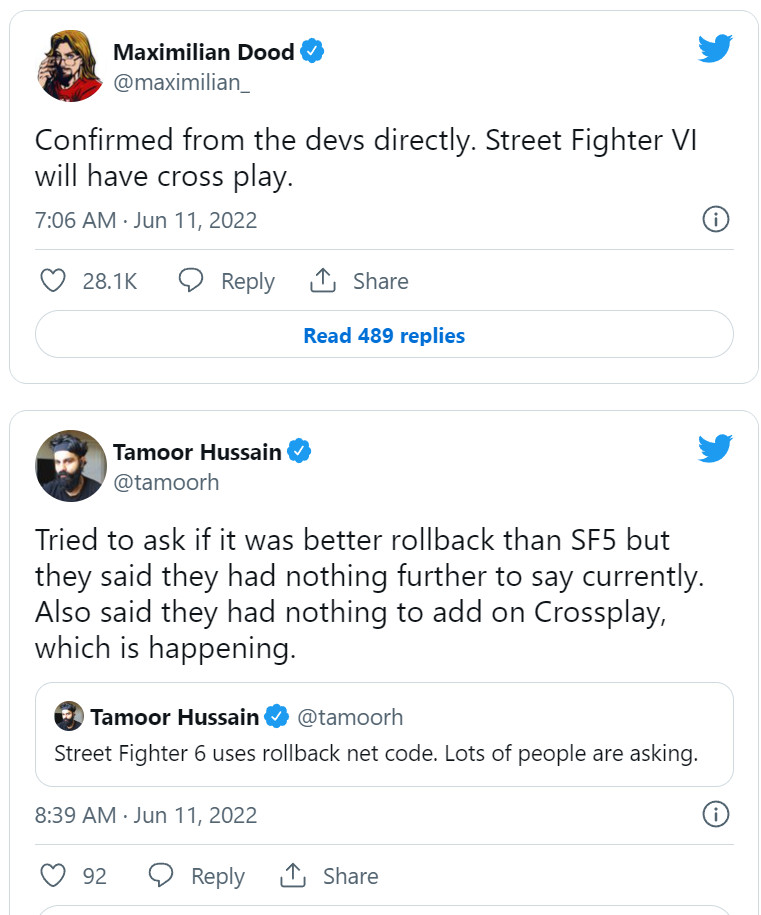Open info icon on Tamoor's tweet
Screen dimensions: 761x915
point(715,815)
